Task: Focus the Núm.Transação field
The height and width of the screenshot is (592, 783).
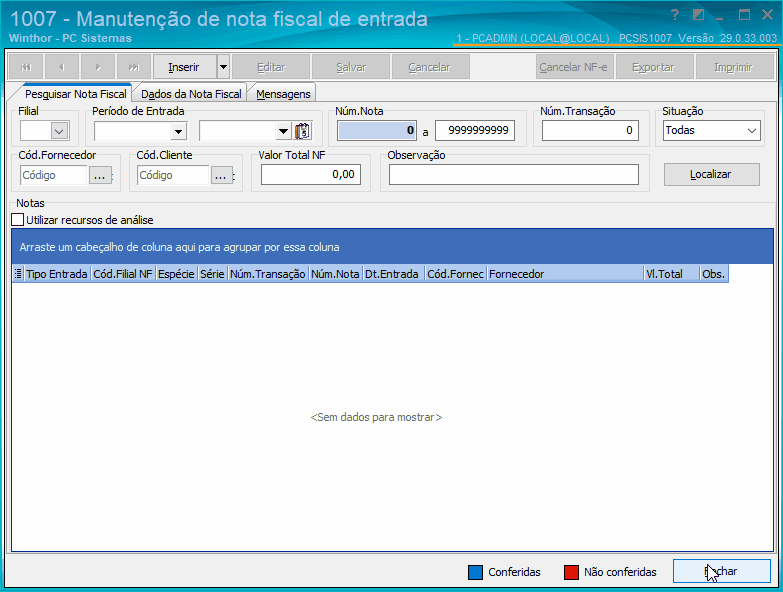Action: [x=590, y=131]
